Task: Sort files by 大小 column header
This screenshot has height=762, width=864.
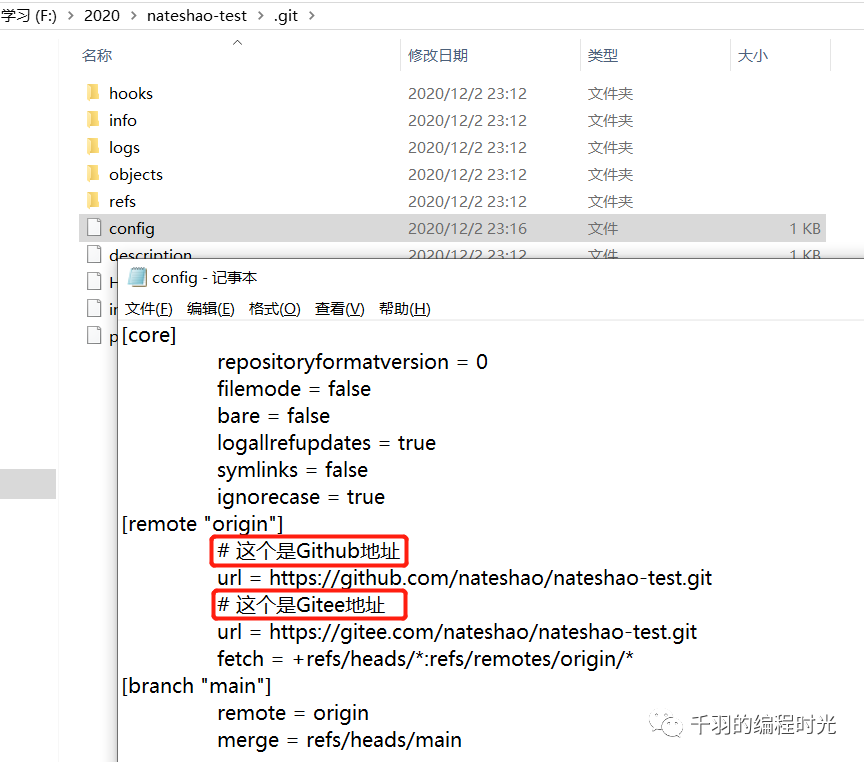Action: click(753, 55)
